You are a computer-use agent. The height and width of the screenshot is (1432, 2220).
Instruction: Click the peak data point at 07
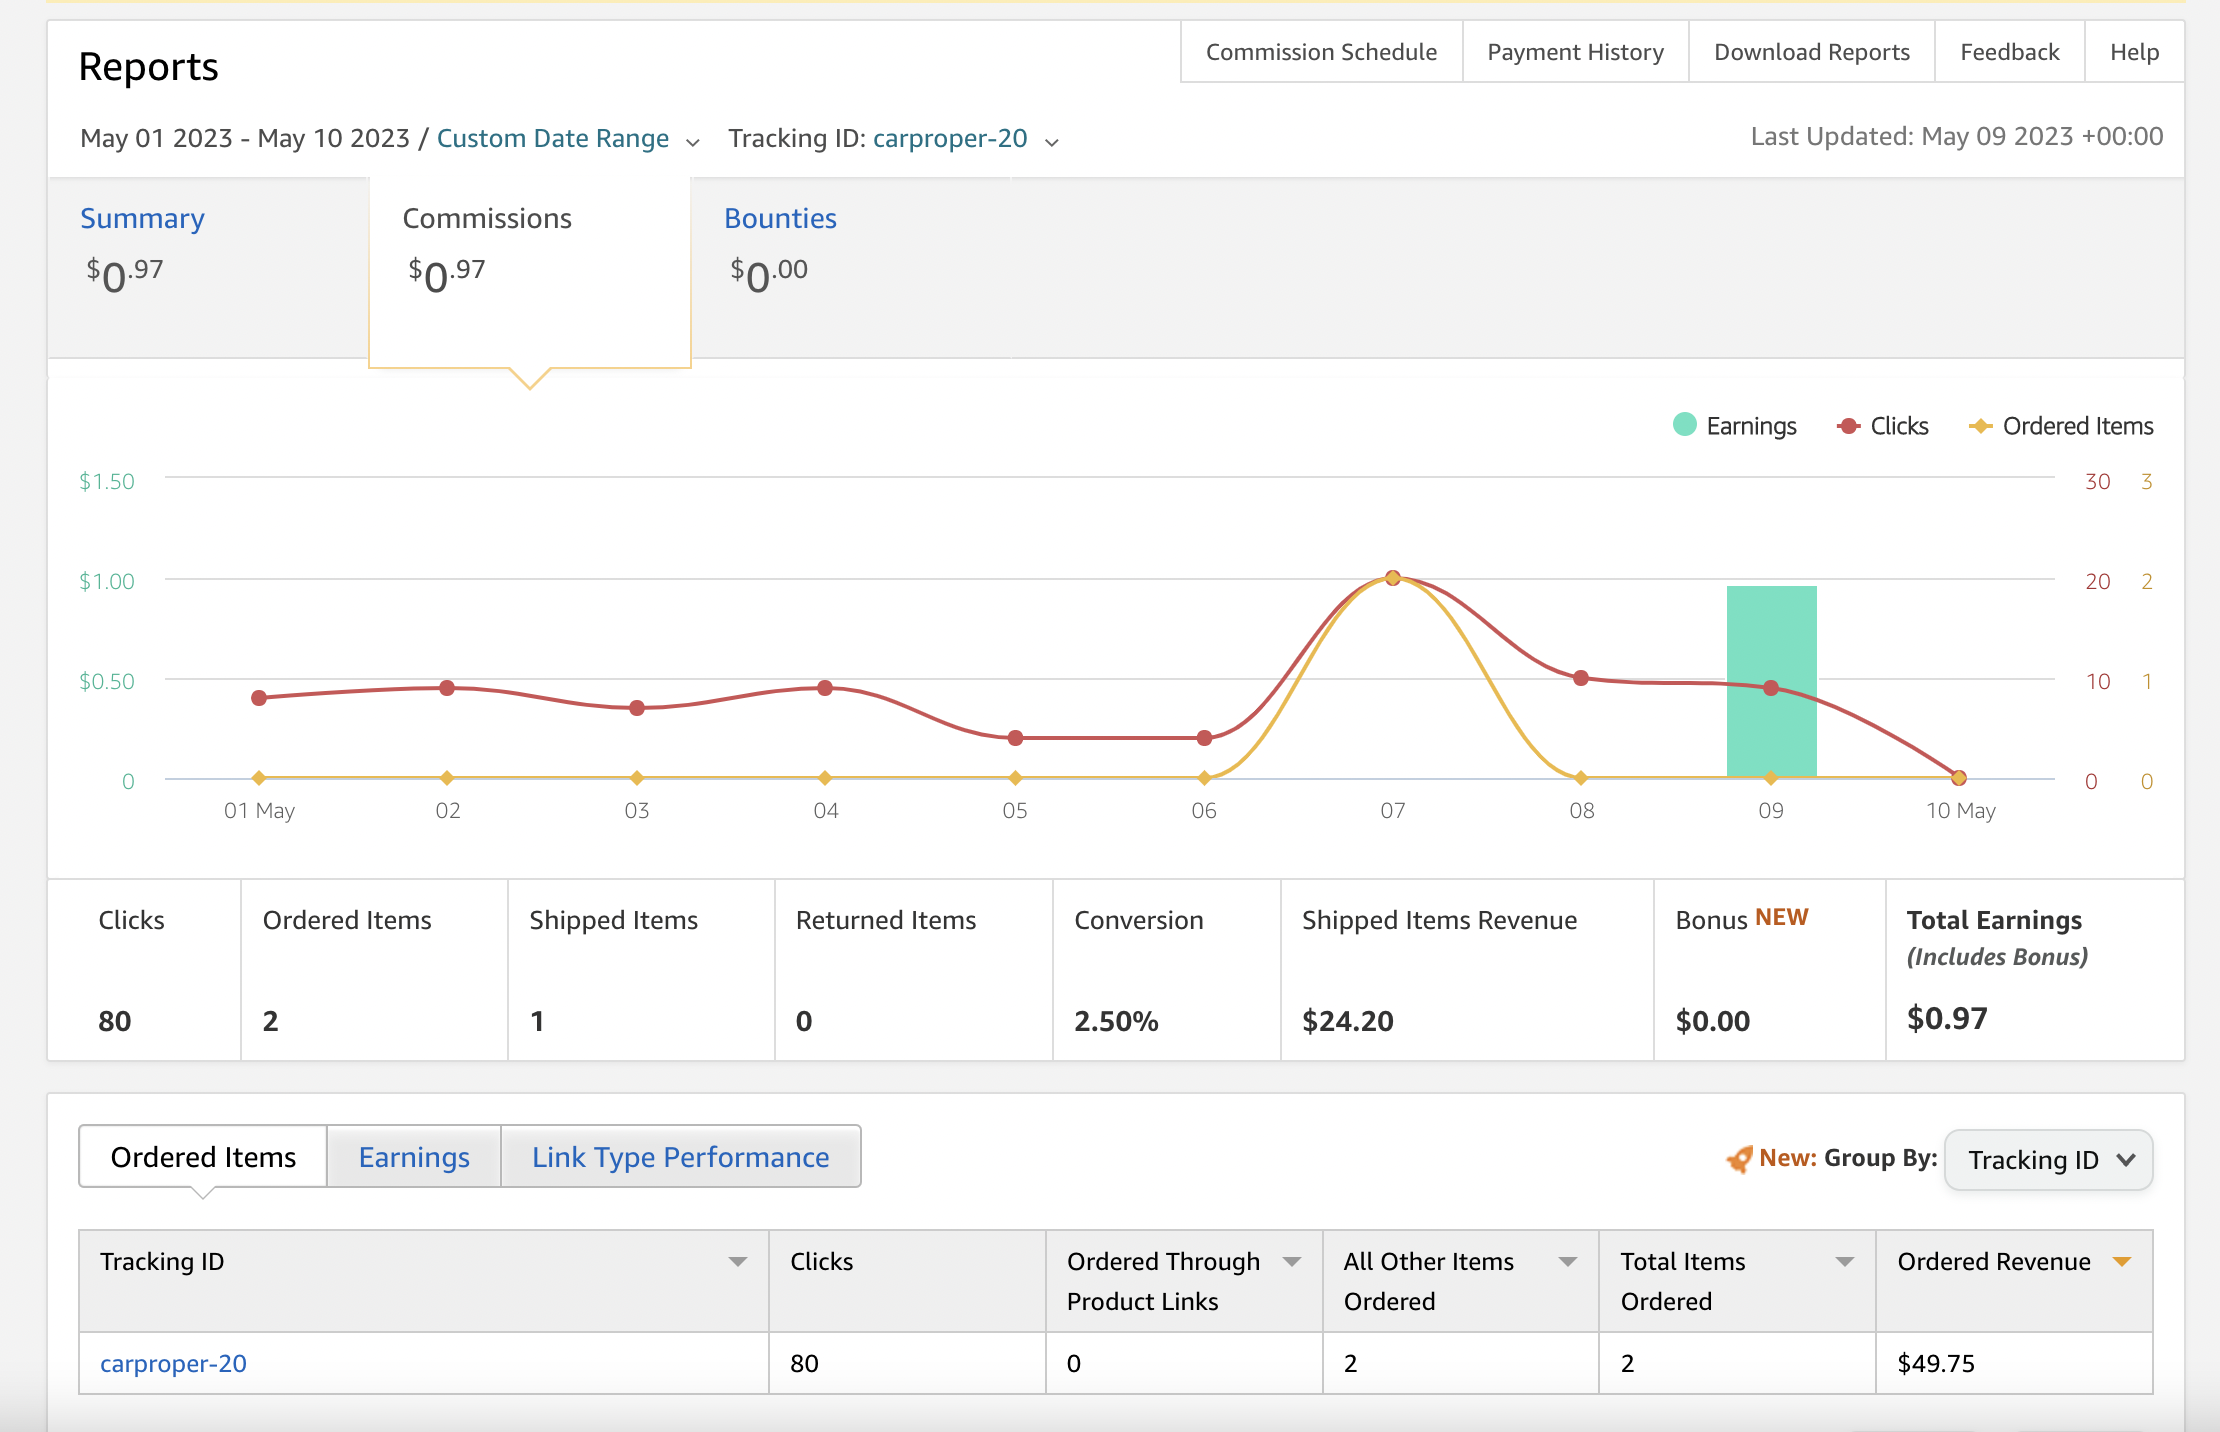pos(1393,578)
